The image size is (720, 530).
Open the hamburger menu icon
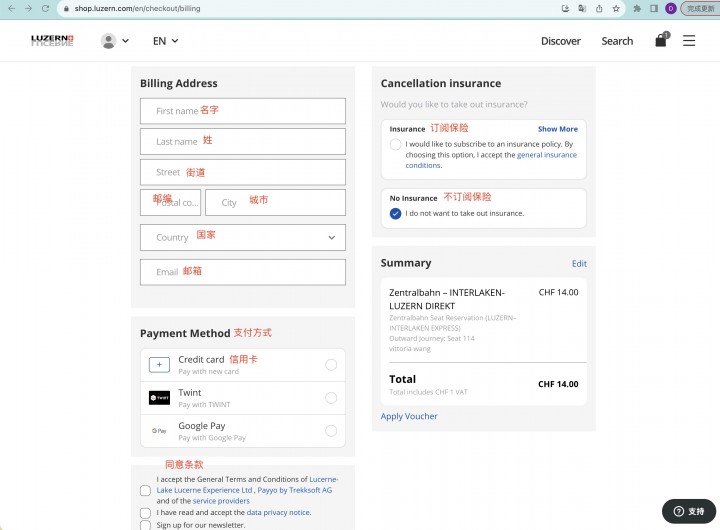689,41
